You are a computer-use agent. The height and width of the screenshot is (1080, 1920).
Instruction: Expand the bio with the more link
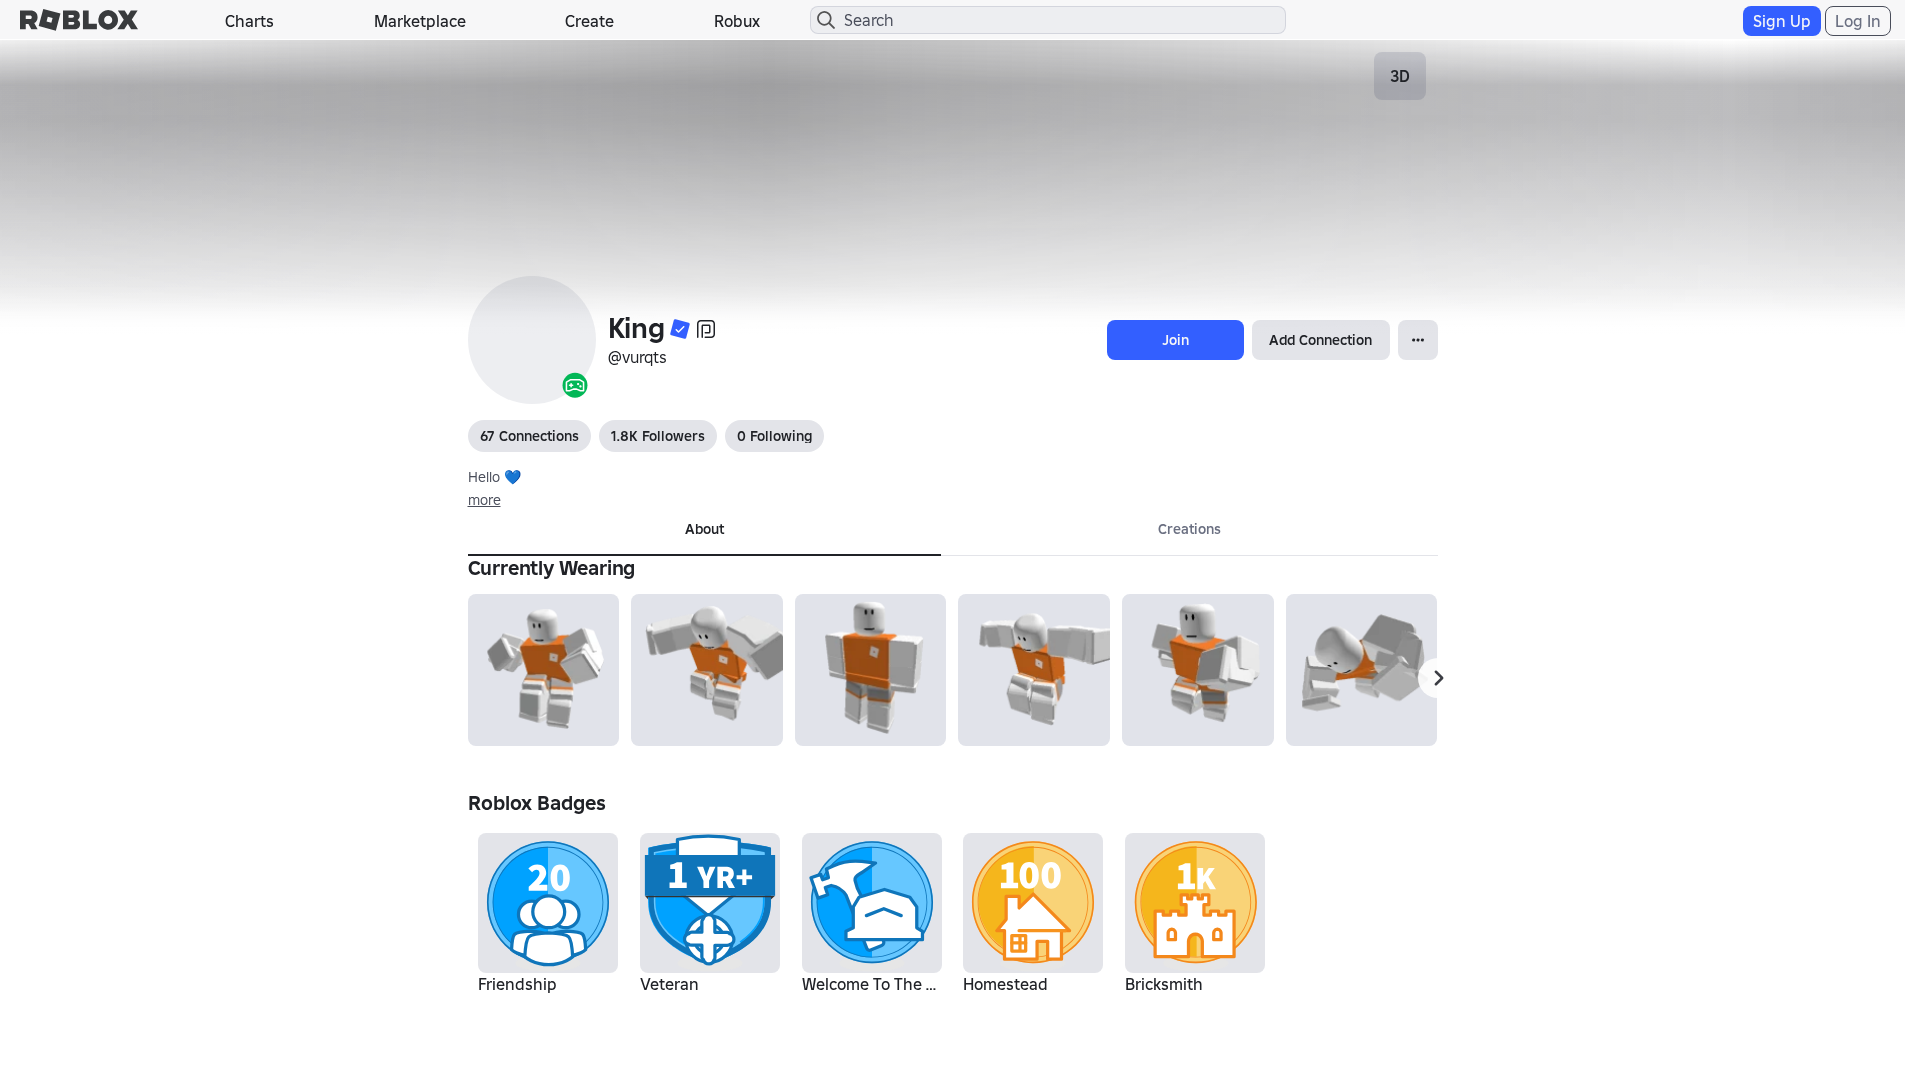pos(484,500)
